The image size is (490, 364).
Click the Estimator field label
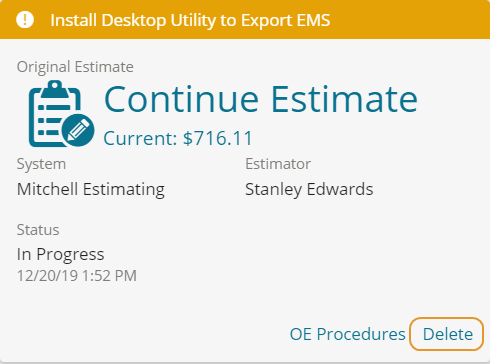278,164
